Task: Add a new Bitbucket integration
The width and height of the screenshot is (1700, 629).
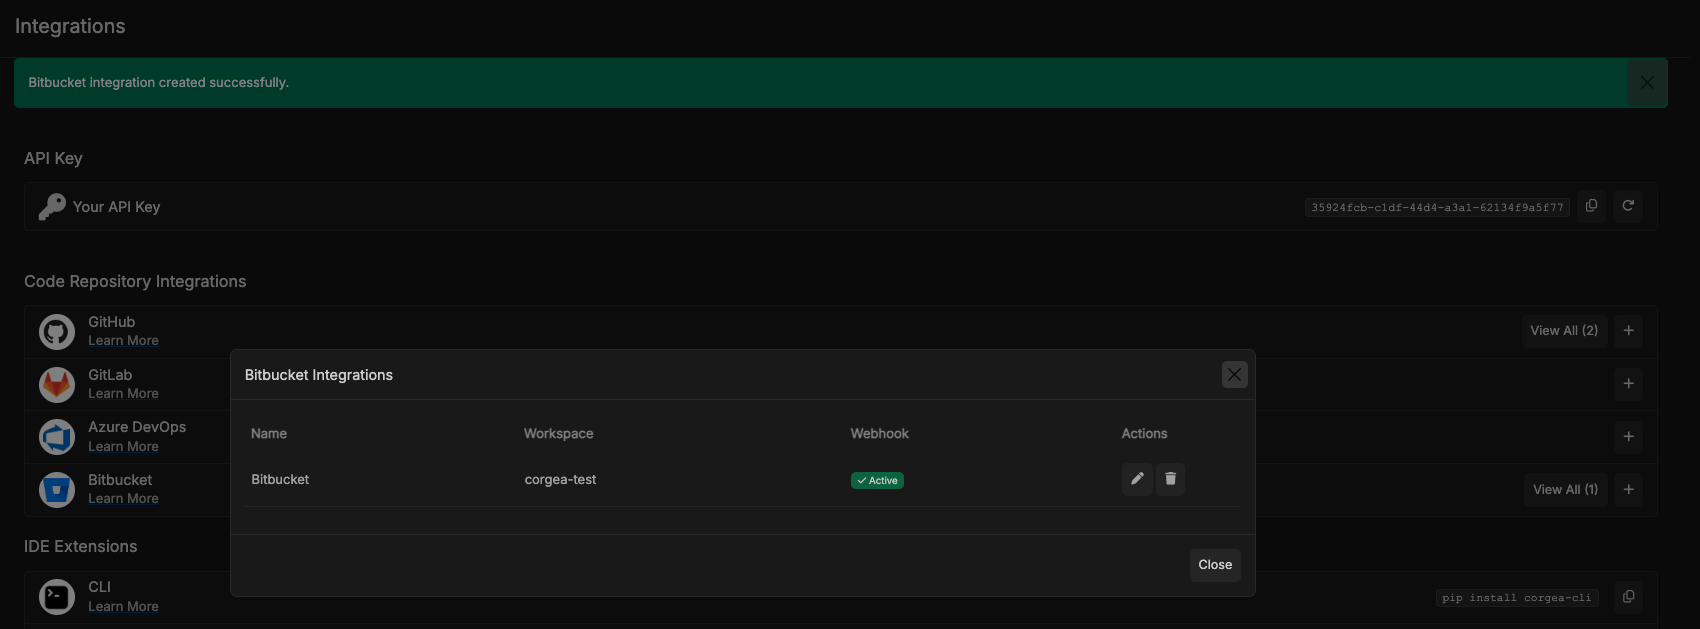Action: (x=1628, y=490)
